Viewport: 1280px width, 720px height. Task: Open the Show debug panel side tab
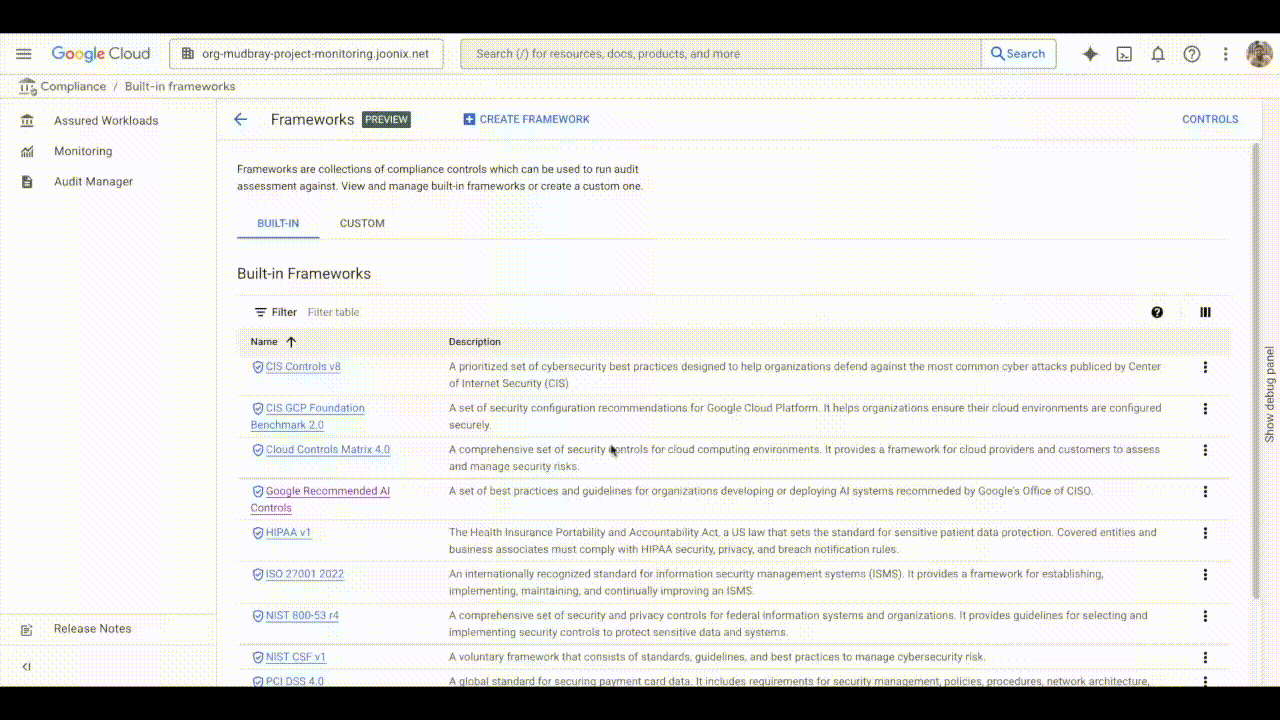coord(1270,394)
